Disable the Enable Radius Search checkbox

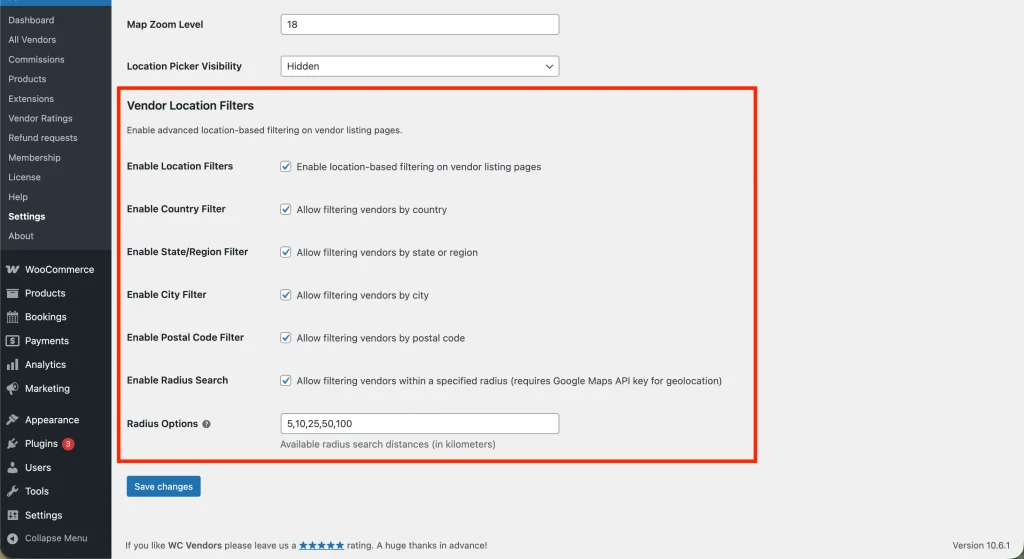pos(285,380)
